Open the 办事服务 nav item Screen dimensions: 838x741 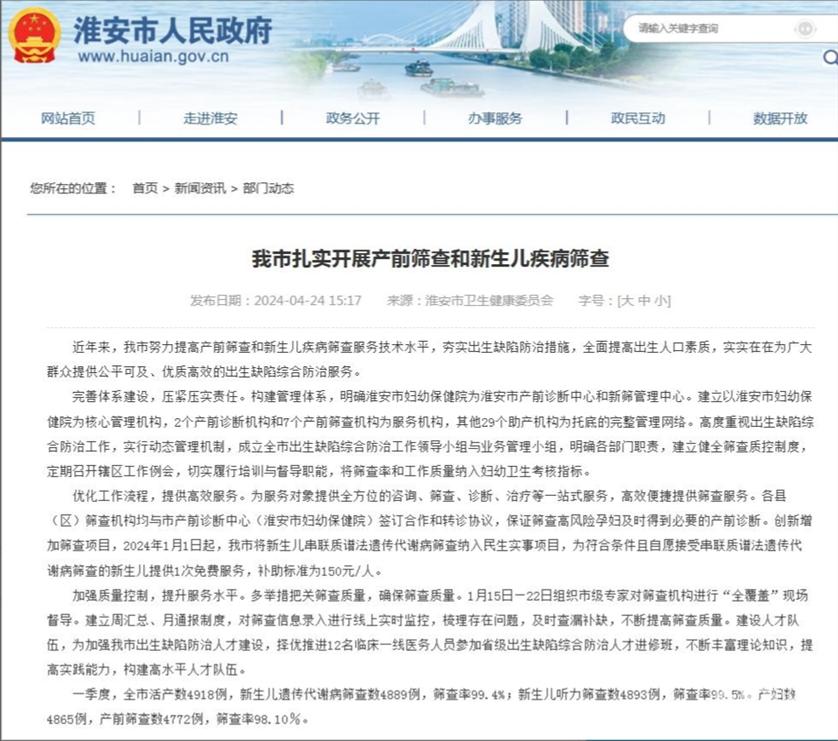pos(495,118)
